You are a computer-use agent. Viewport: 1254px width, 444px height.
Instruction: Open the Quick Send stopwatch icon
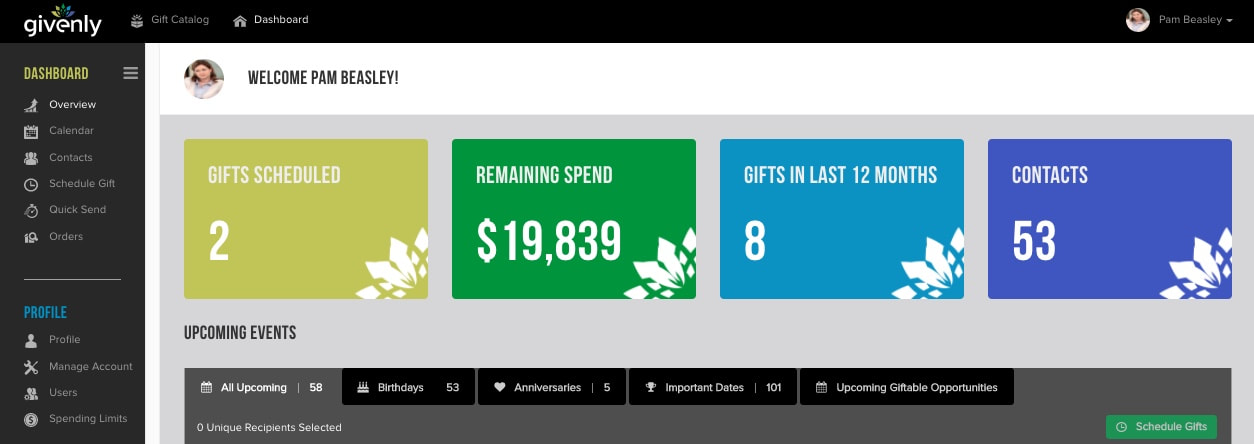[x=31, y=210]
